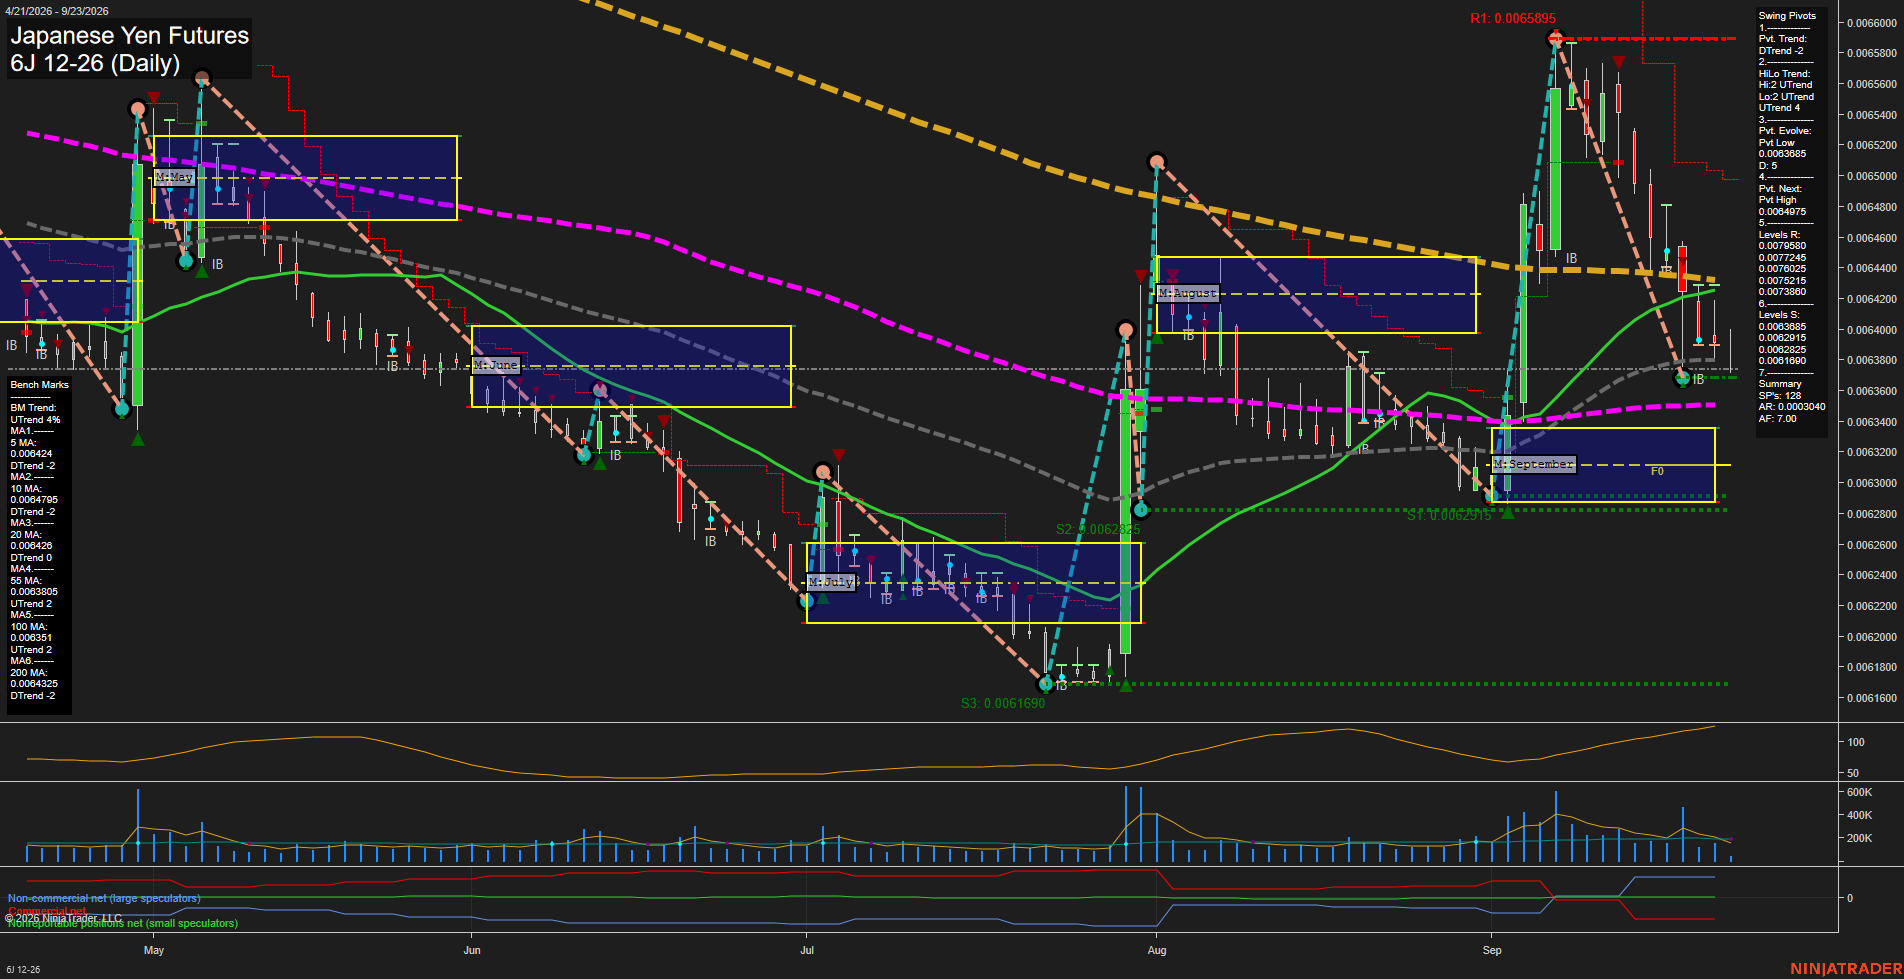Click the F0 label in September box

point(1657,471)
